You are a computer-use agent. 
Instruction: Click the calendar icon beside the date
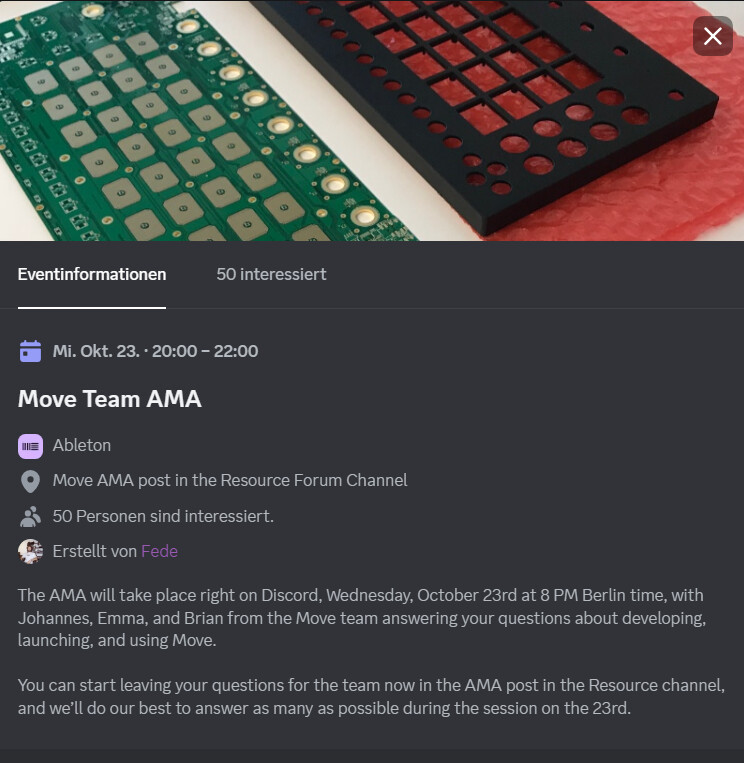tap(30, 351)
